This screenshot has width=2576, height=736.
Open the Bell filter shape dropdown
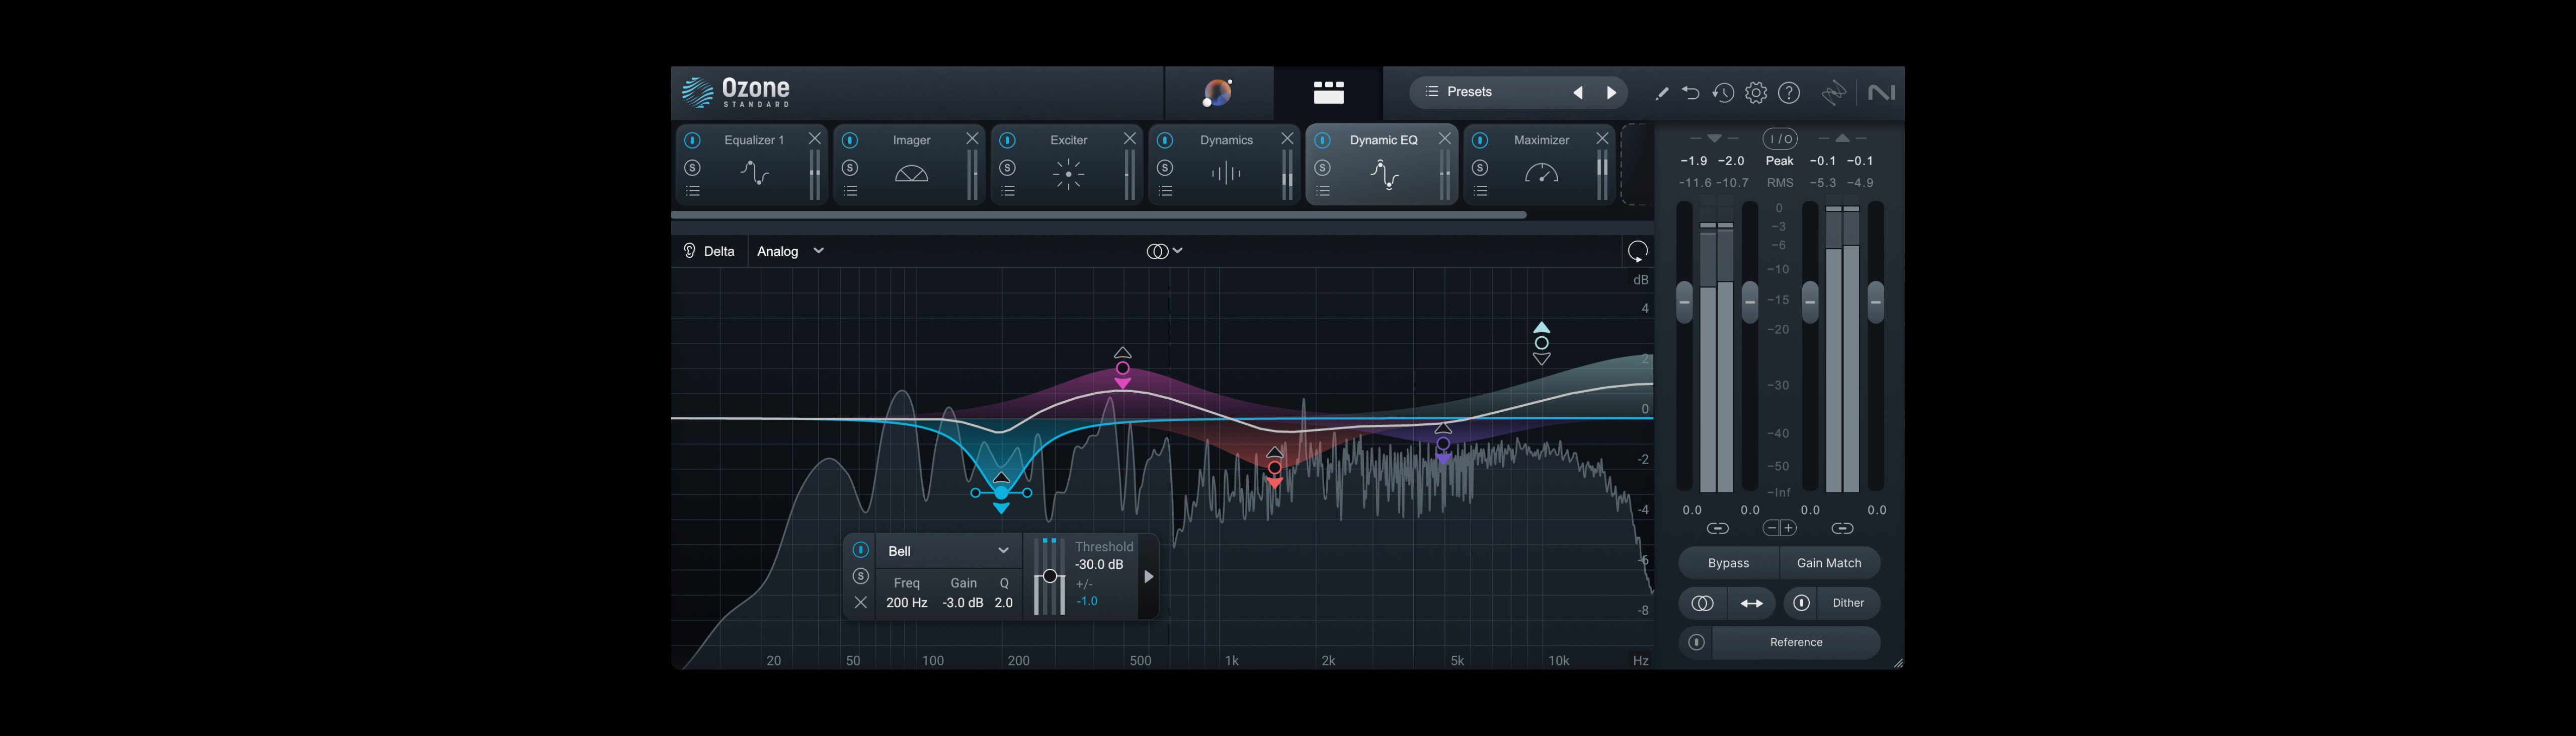point(948,551)
